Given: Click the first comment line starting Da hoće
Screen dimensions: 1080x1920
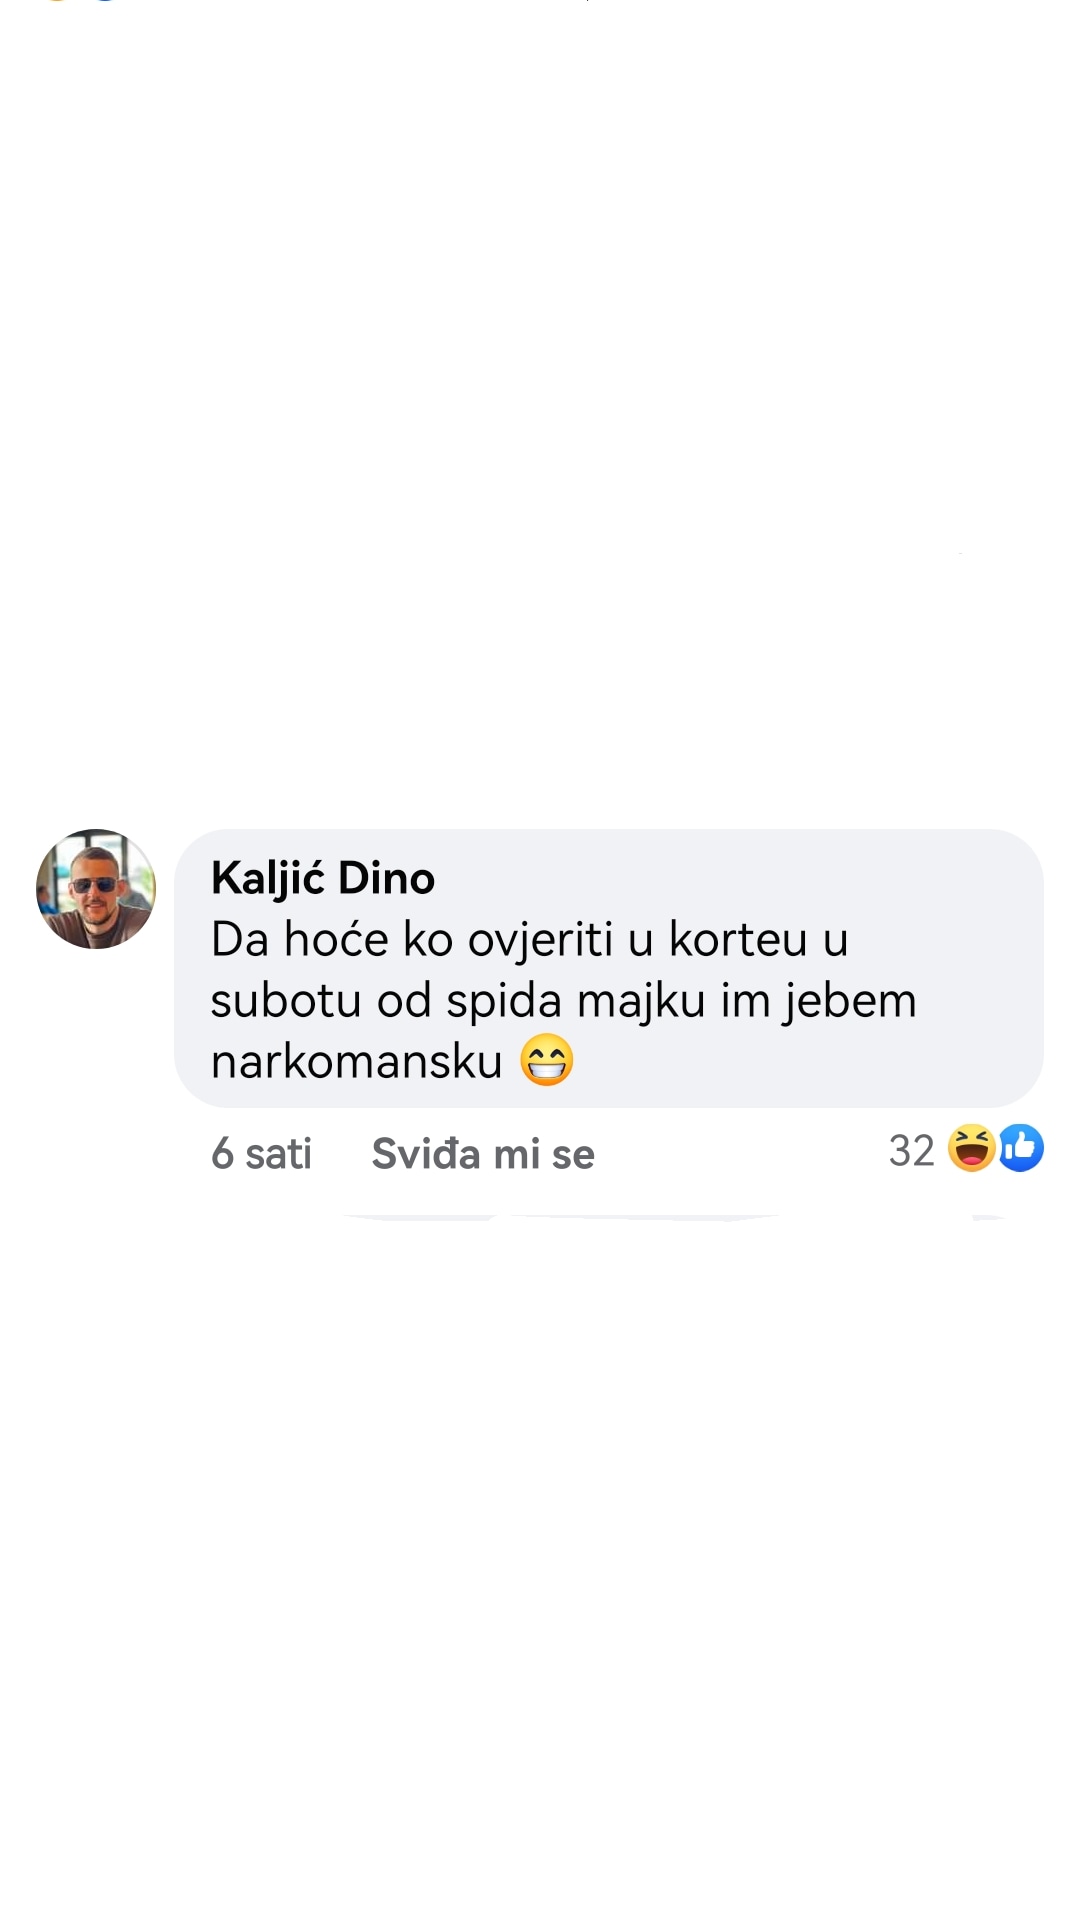Looking at the screenshot, I should point(530,940).
